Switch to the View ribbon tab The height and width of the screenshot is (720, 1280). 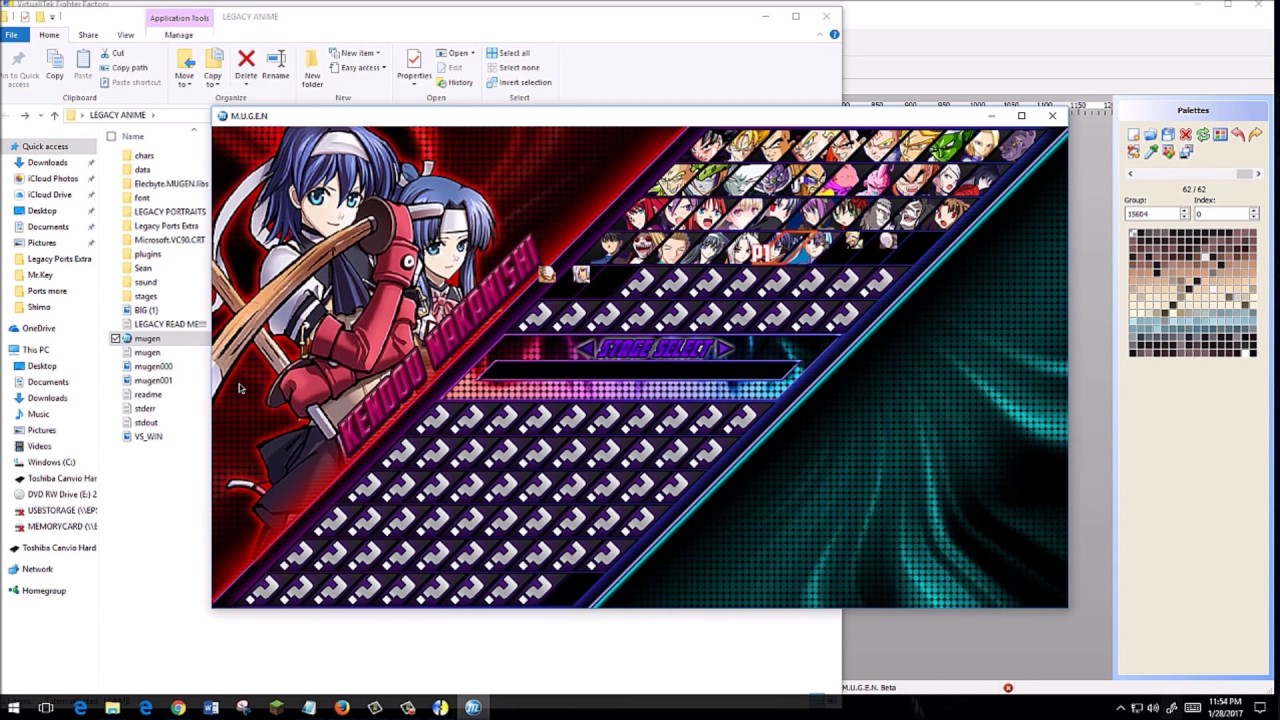(125, 35)
